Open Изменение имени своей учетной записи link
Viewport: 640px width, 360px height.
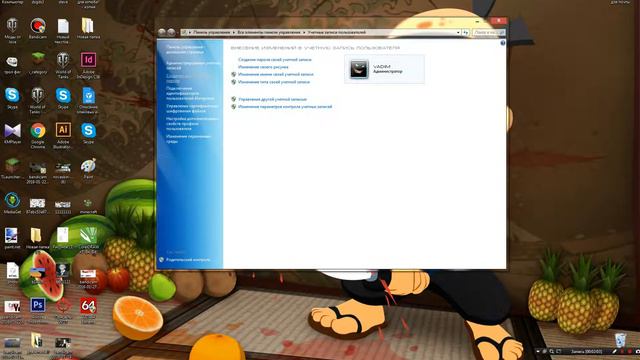click(x=276, y=74)
